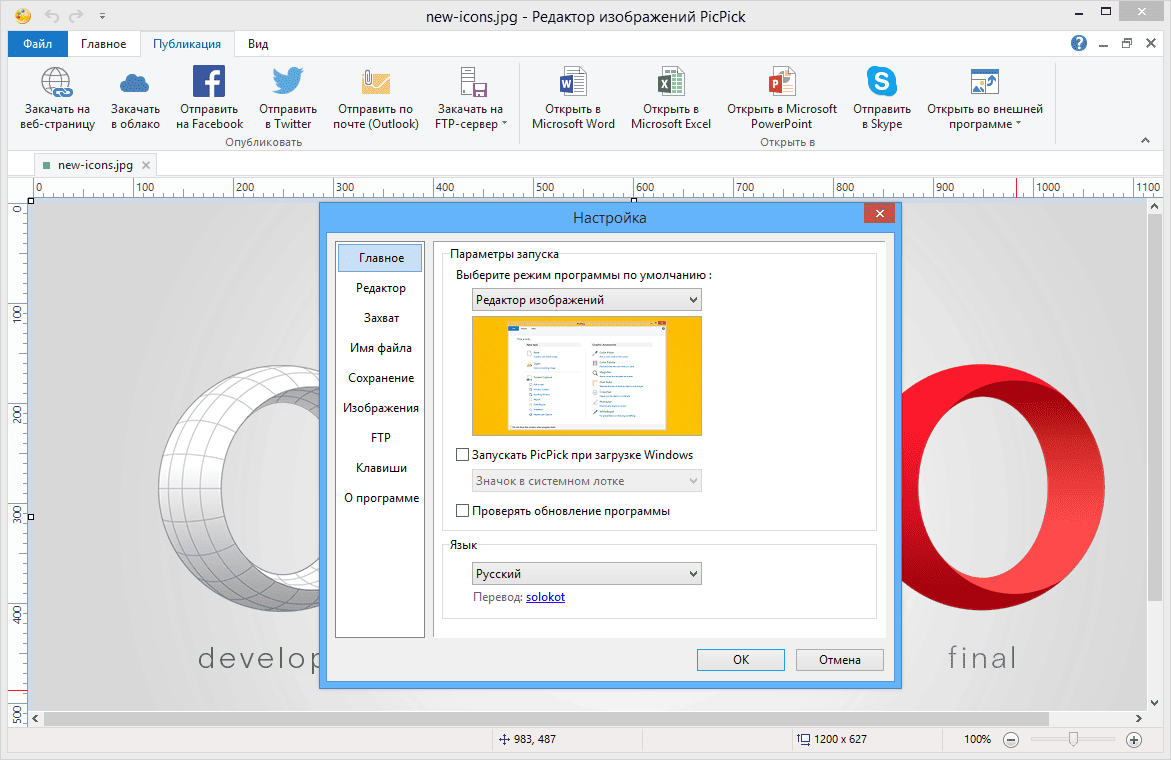Viewport: 1171px width, 760px height.
Task: Confirm settings with the OK button
Action: coord(741,660)
